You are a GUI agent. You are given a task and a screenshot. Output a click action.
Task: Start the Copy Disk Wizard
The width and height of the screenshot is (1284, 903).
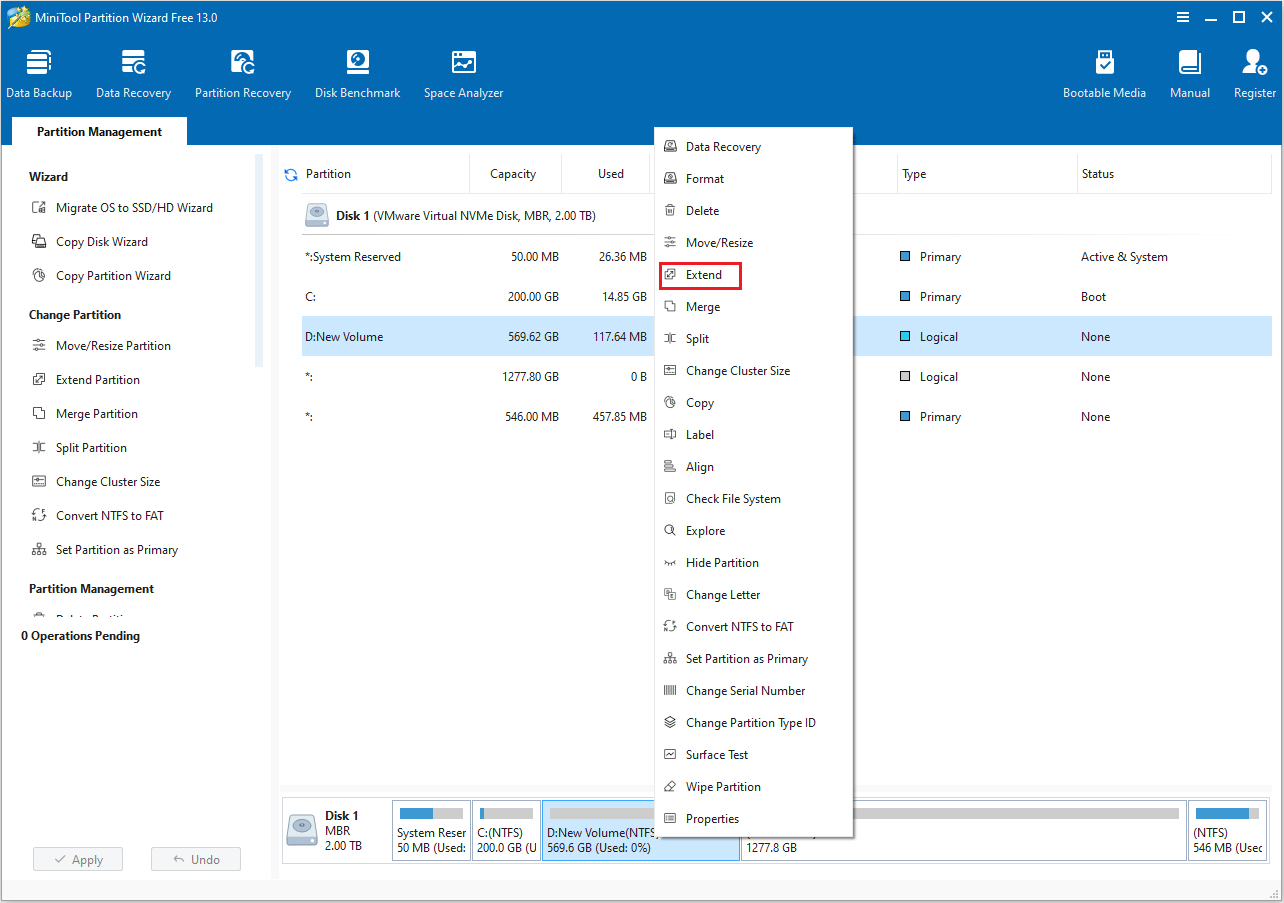tap(90, 242)
